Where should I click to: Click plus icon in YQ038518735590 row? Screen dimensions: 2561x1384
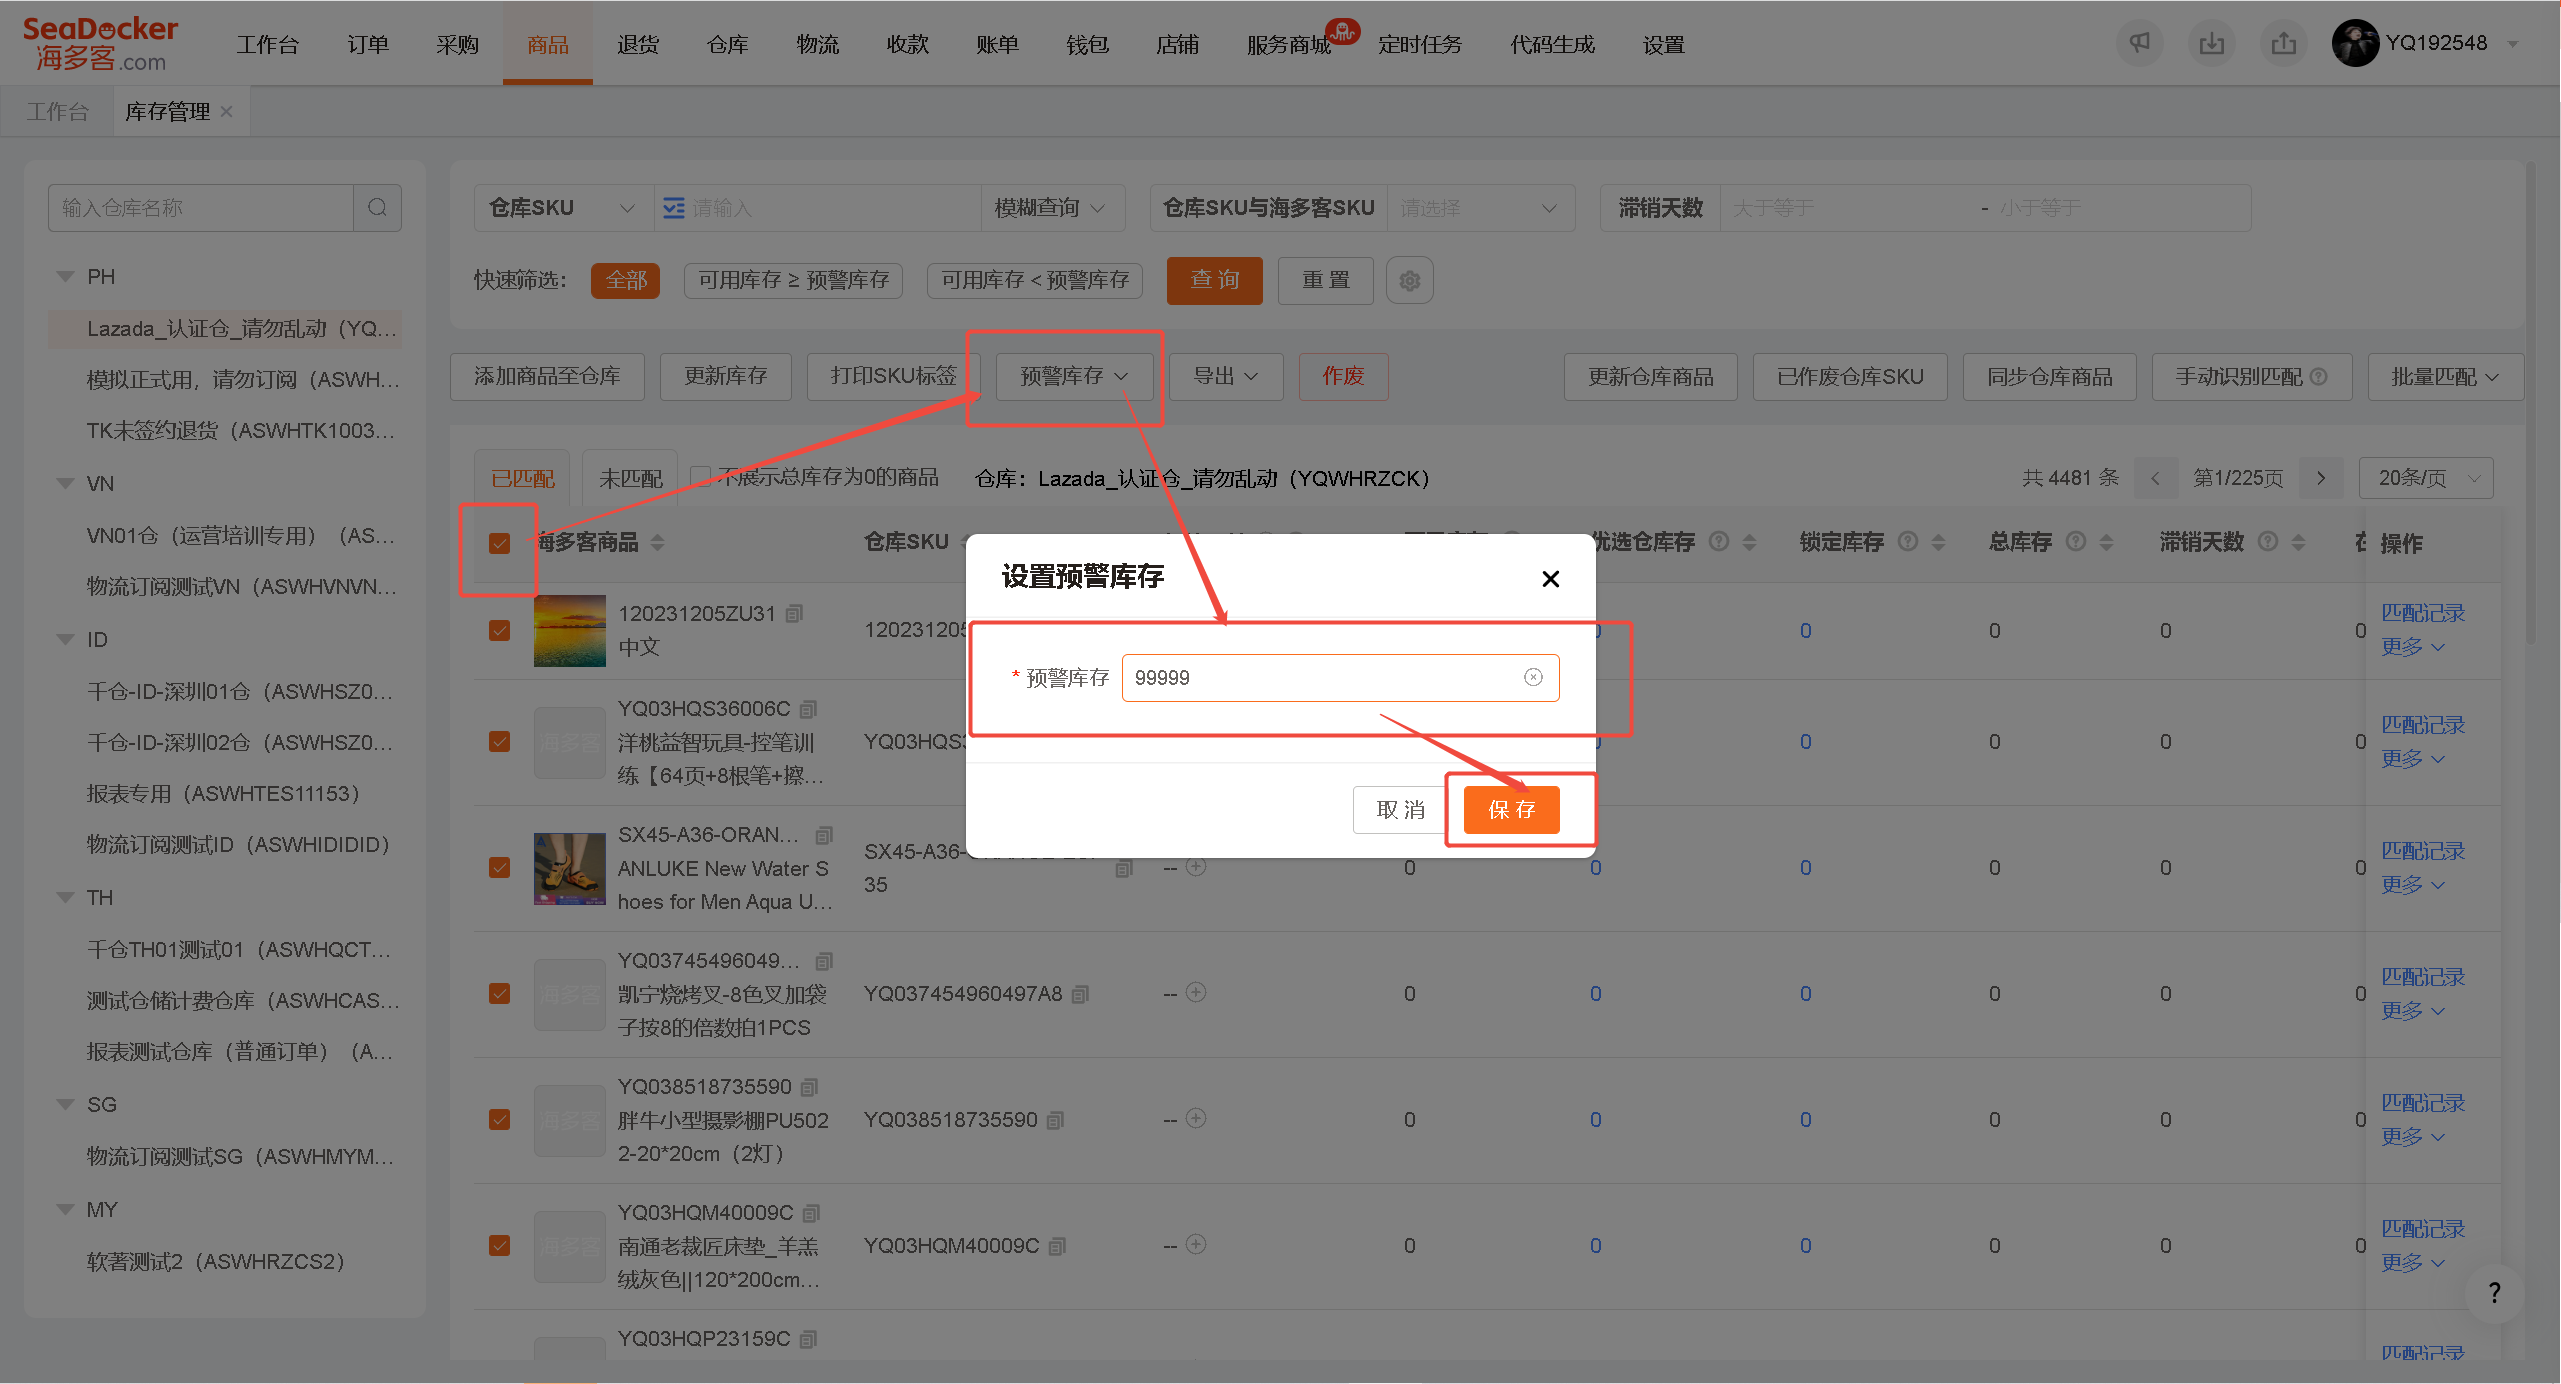pyautogui.click(x=1196, y=1118)
